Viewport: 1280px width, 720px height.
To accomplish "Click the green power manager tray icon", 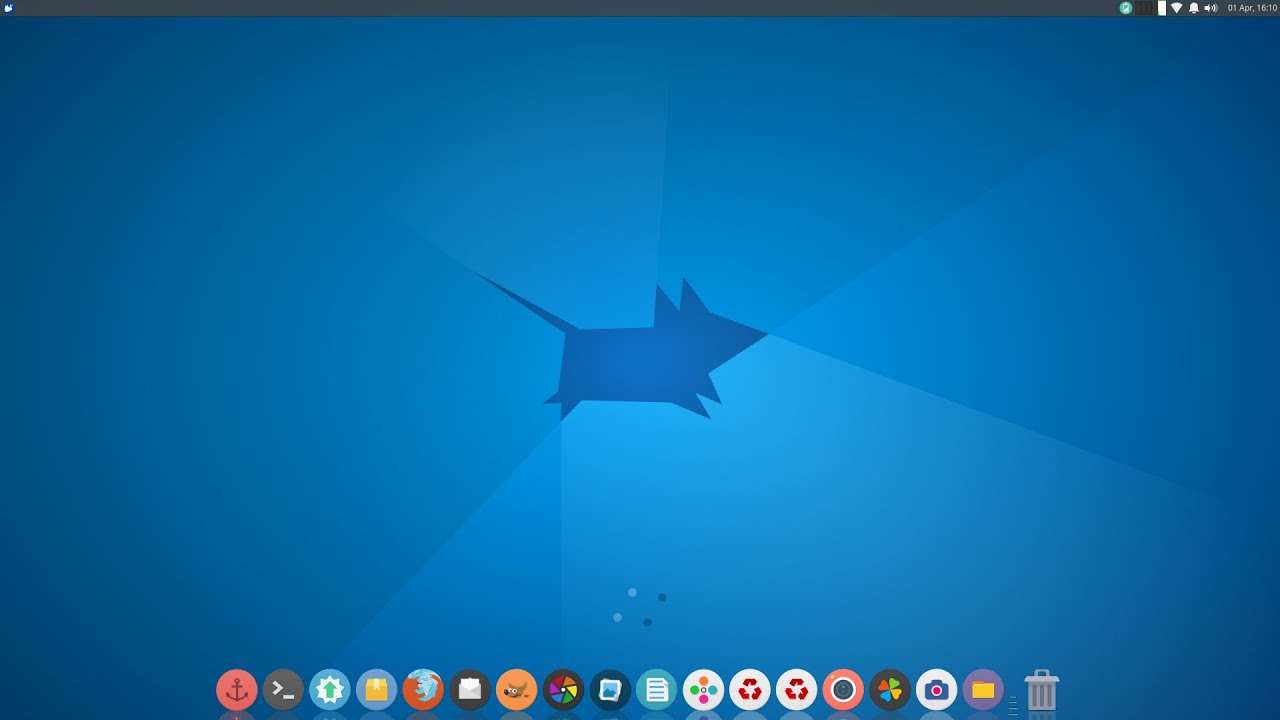I will tap(1125, 8).
